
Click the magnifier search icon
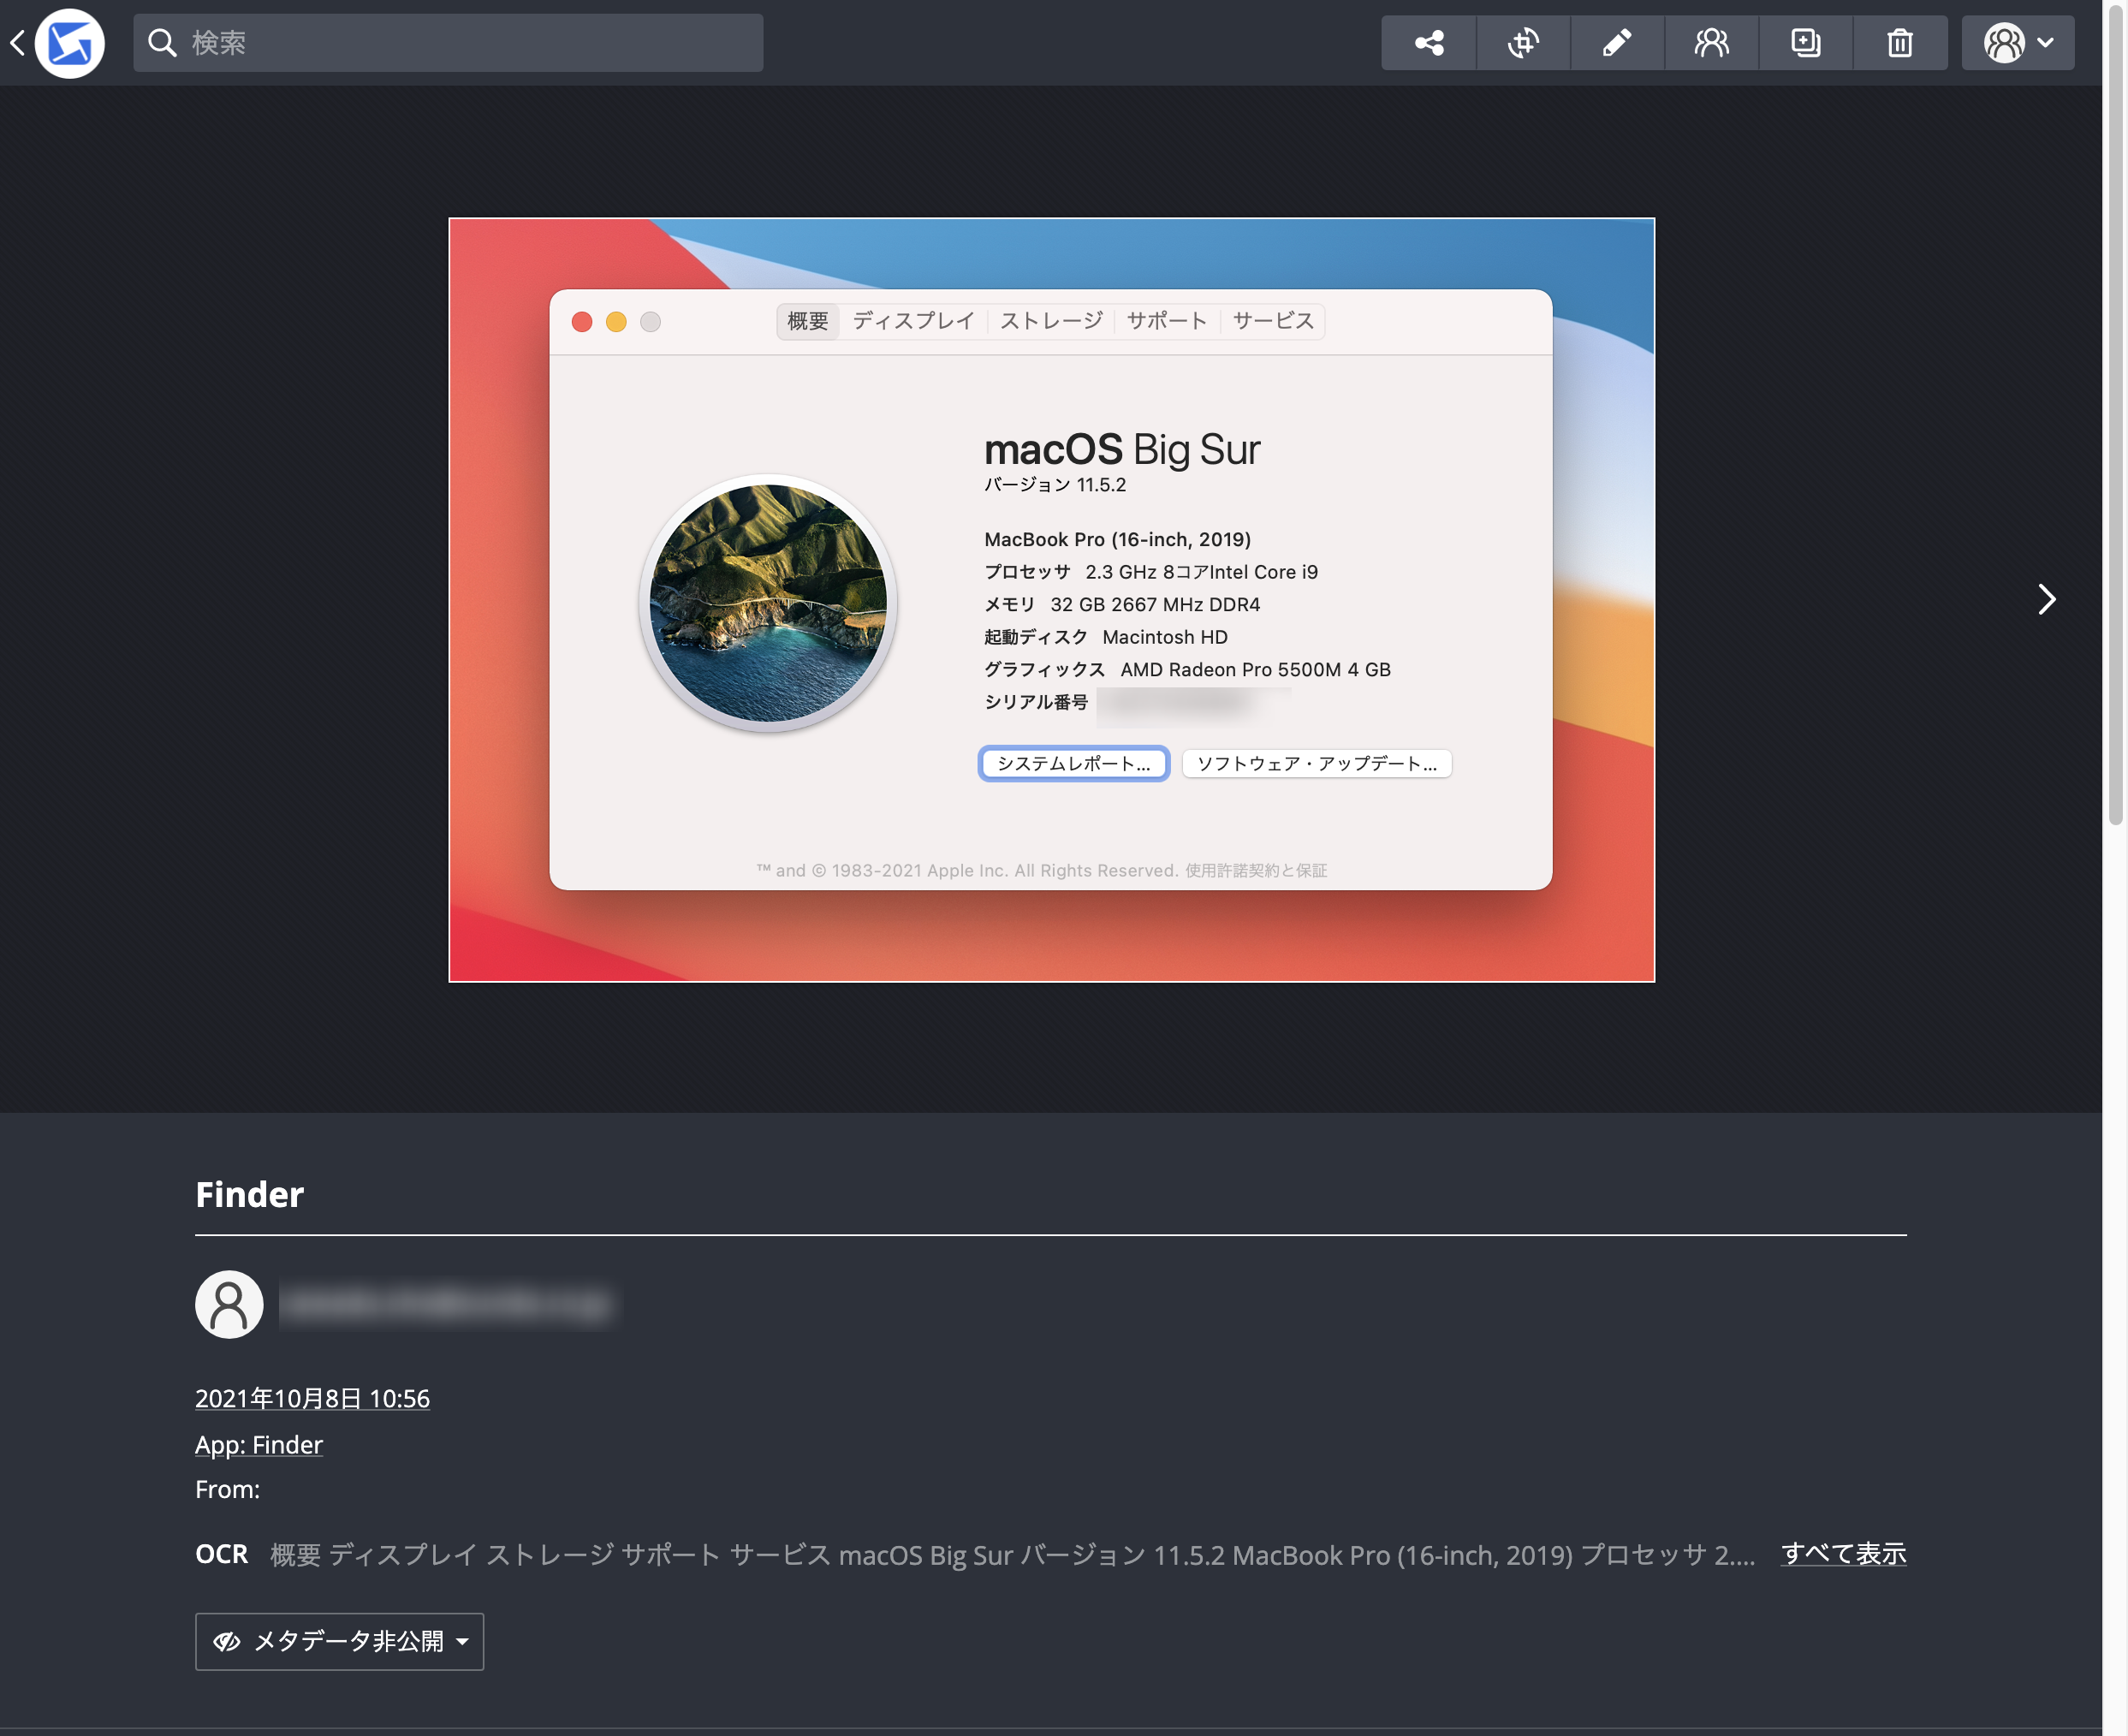coord(162,43)
